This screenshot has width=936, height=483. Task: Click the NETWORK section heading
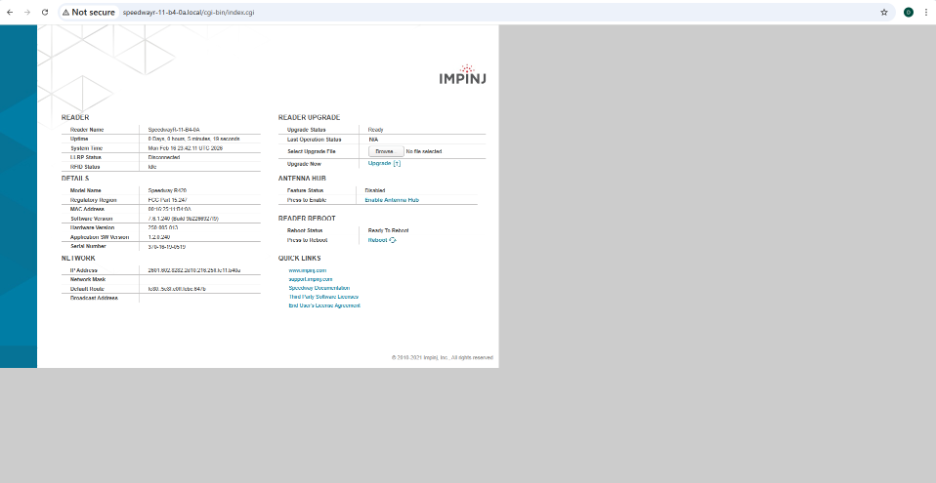tap(78, 259)
